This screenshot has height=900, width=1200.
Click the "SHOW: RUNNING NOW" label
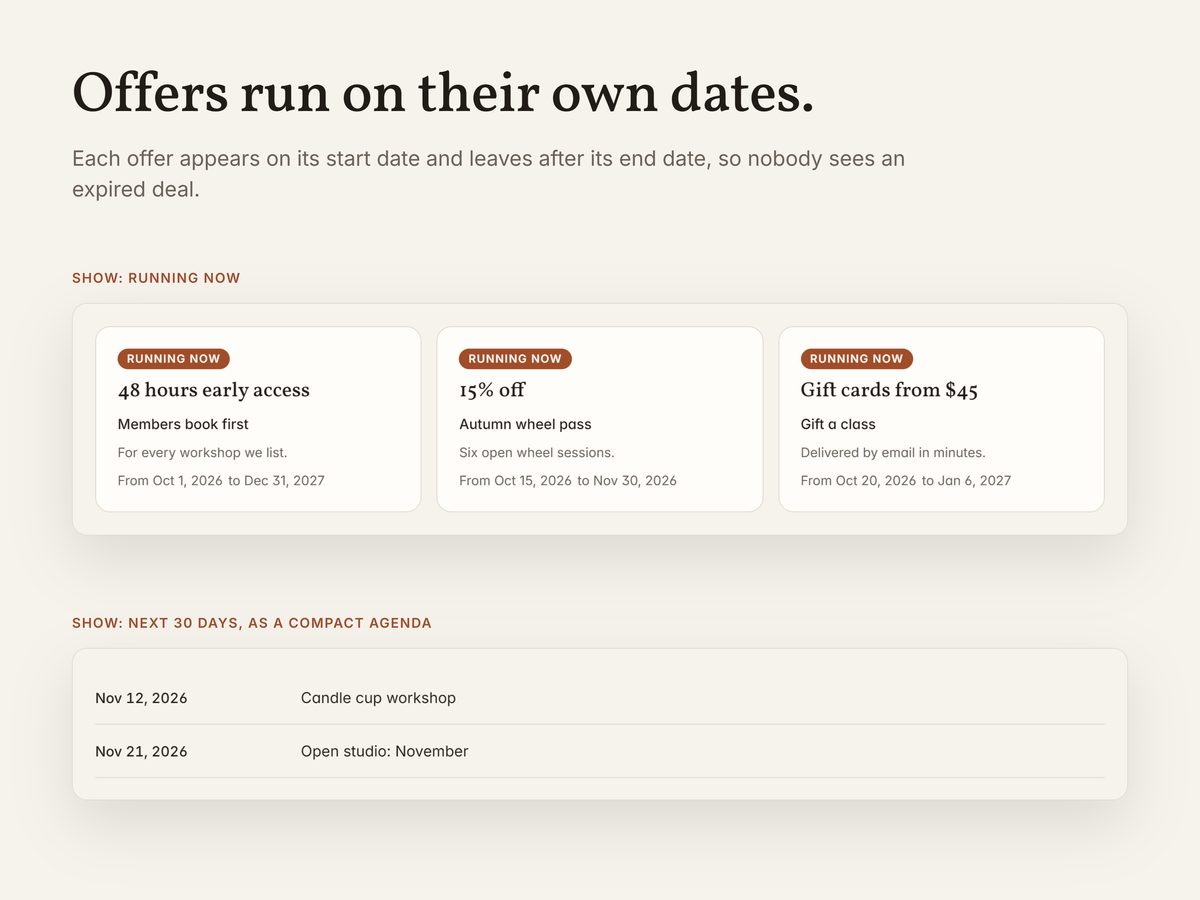(x=156, y=278)
